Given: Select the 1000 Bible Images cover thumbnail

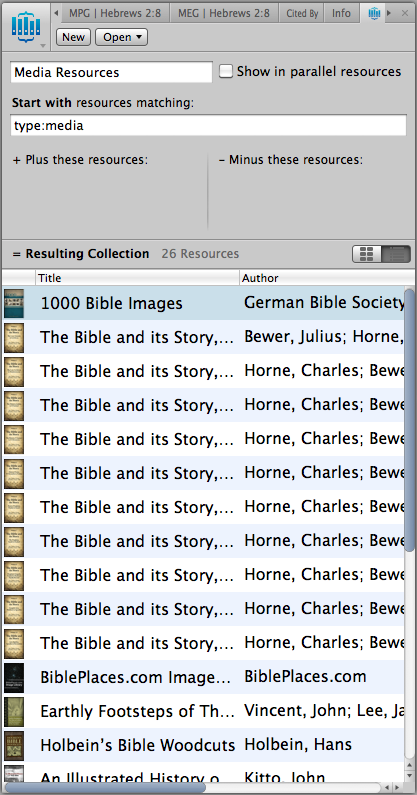Looking at the screenshot, I should [x=14, y=303].
